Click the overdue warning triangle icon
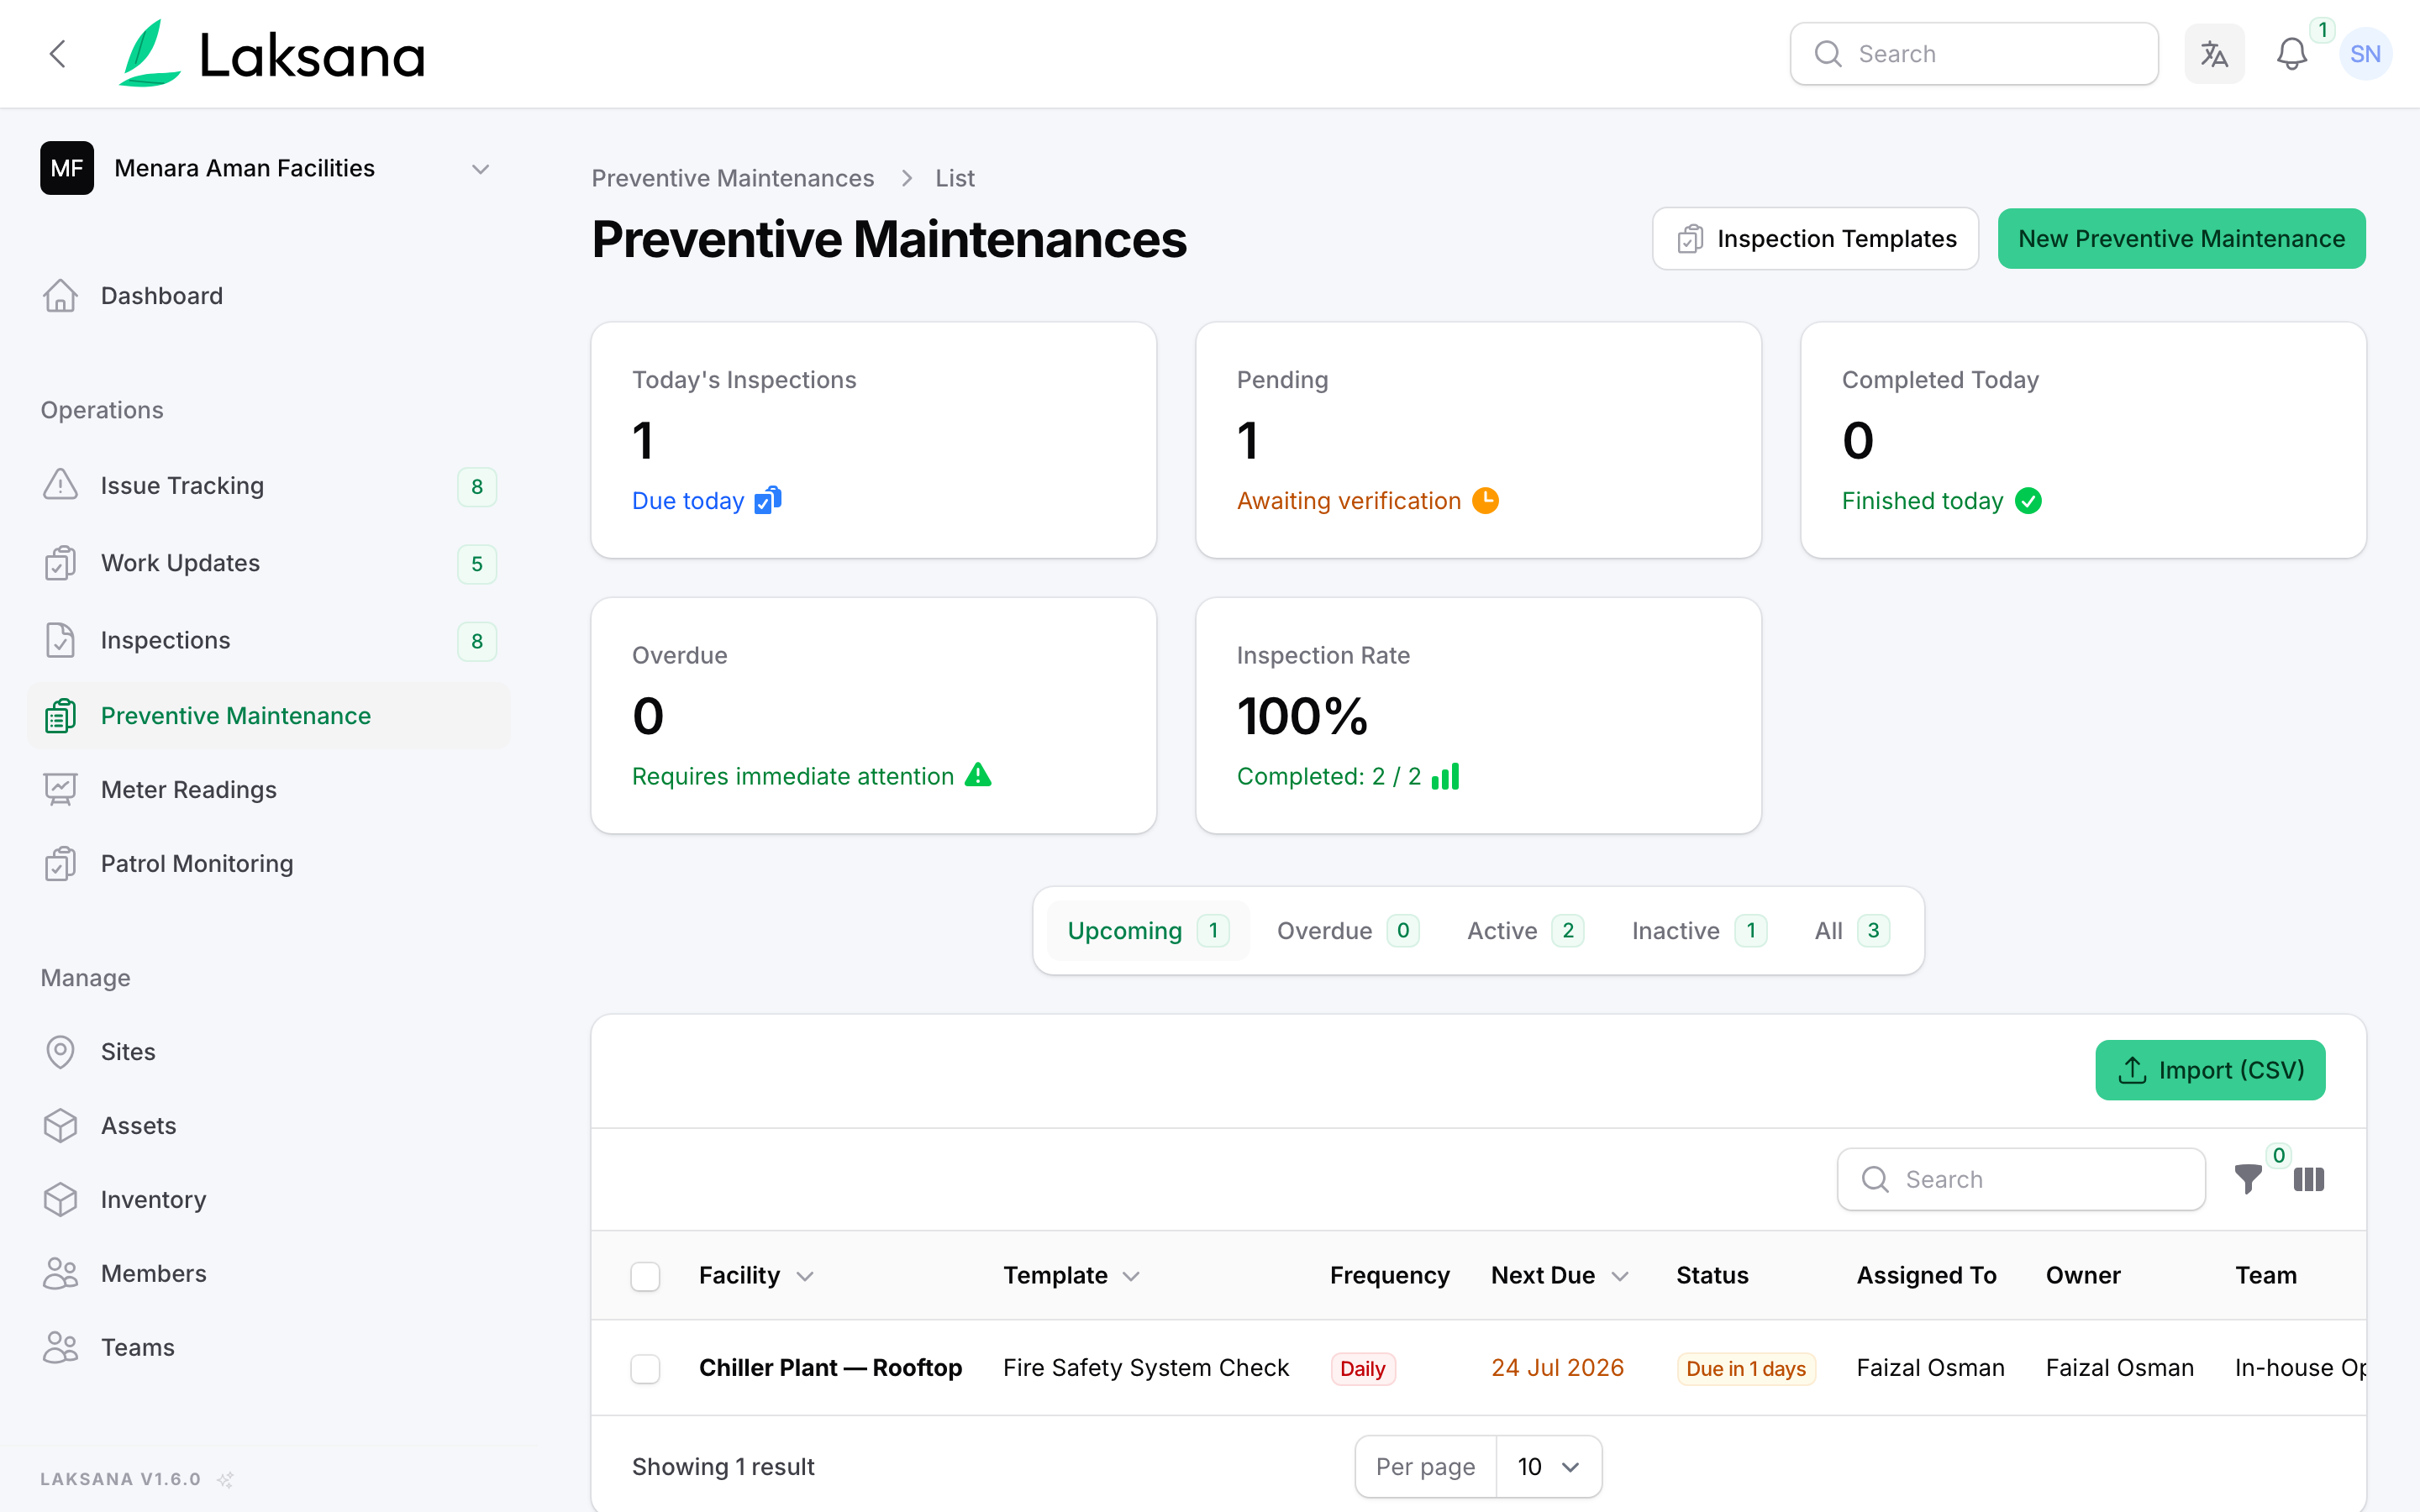 tap(978, 775)
